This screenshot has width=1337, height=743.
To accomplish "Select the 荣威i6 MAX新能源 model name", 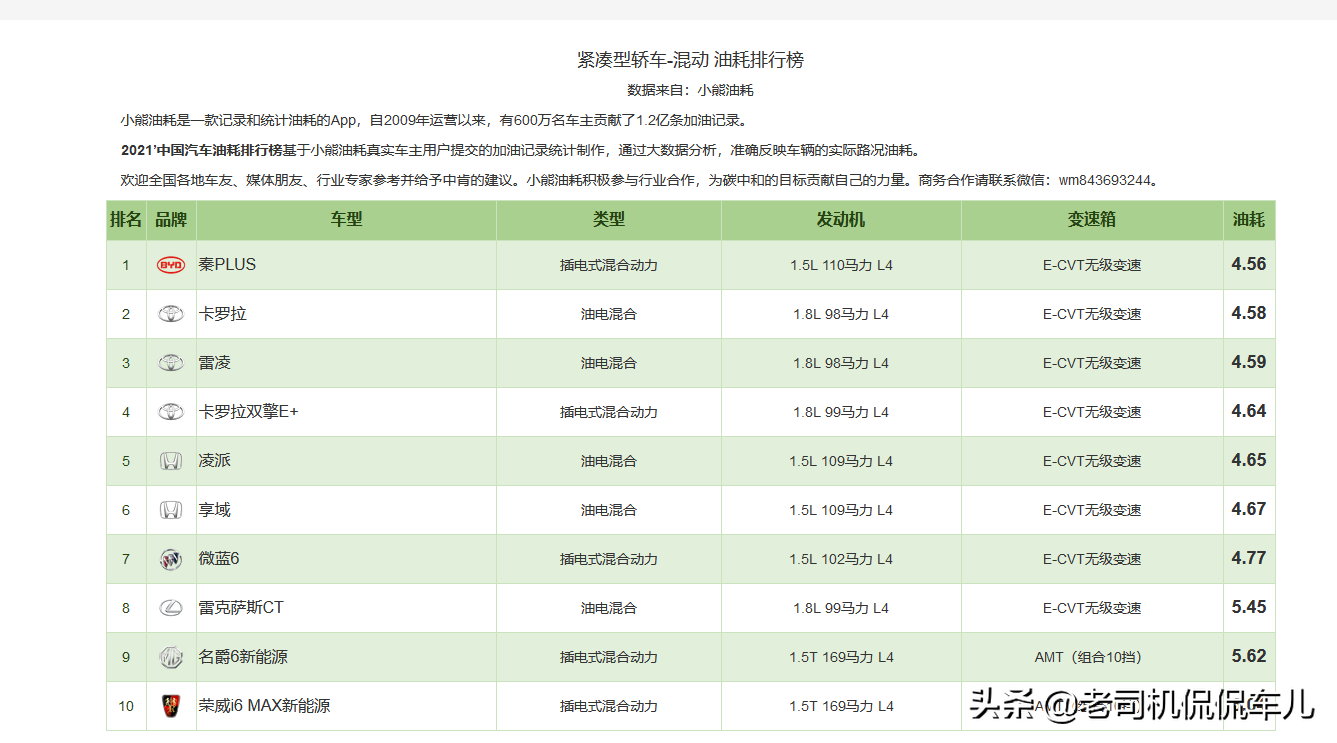I will pos(265,706).
